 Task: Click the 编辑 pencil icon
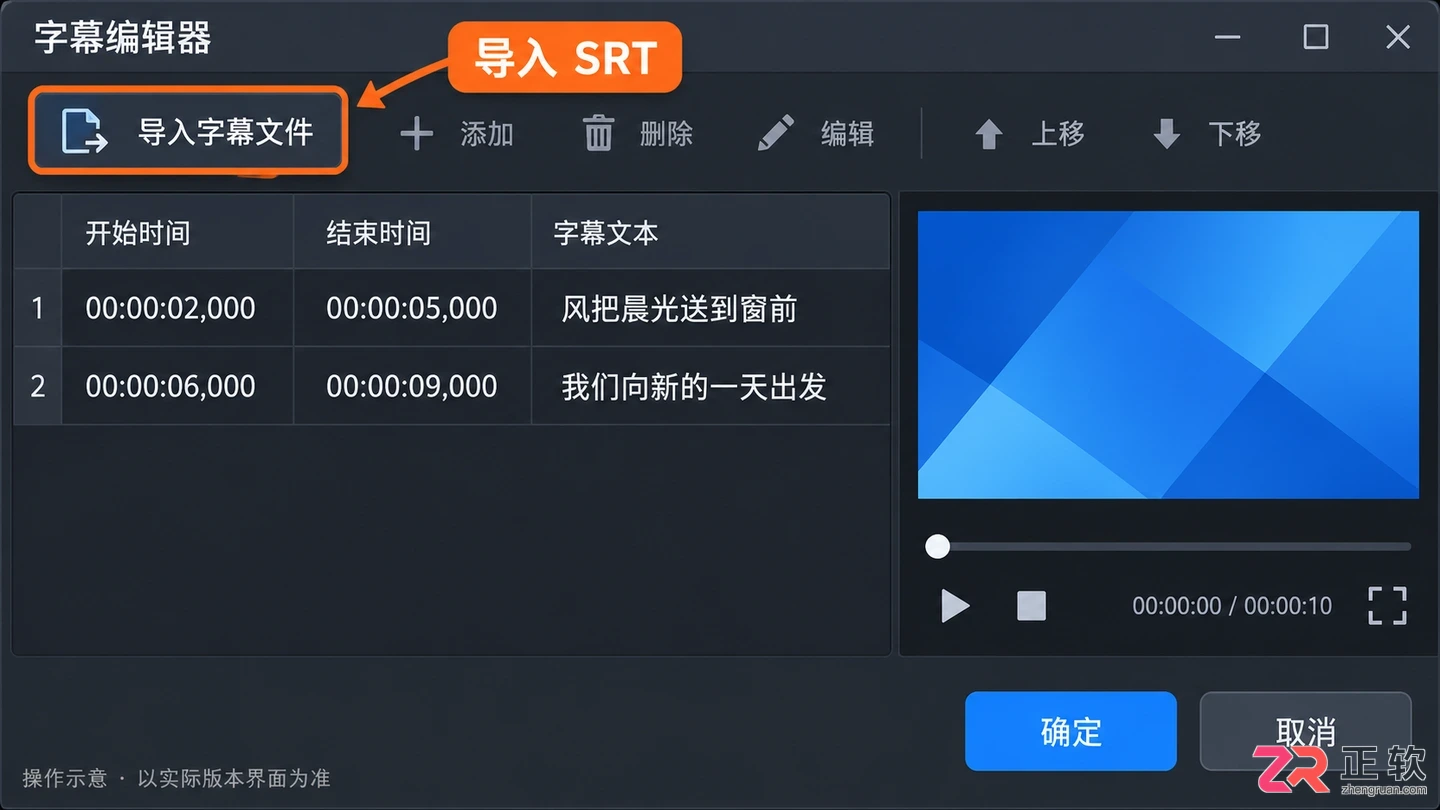pos(775,133)
